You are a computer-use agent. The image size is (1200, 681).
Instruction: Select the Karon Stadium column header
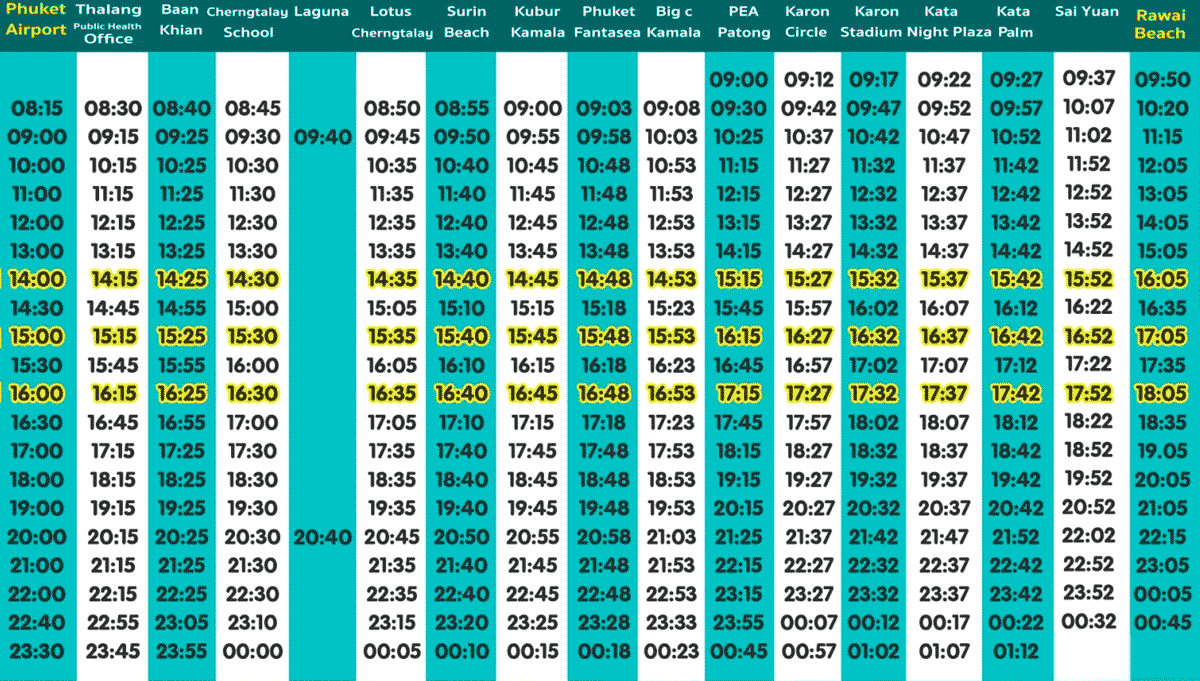click(x=871, y=22)
